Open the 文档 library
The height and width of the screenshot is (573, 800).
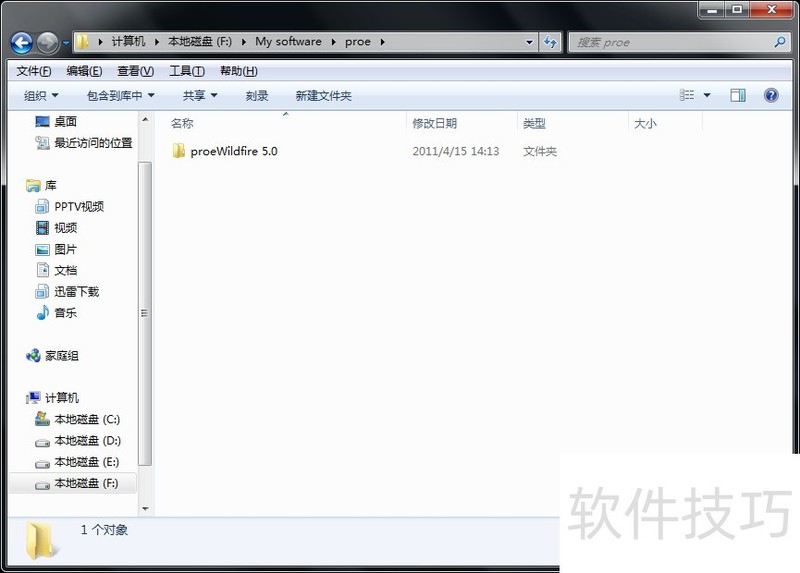pos(65,270)
